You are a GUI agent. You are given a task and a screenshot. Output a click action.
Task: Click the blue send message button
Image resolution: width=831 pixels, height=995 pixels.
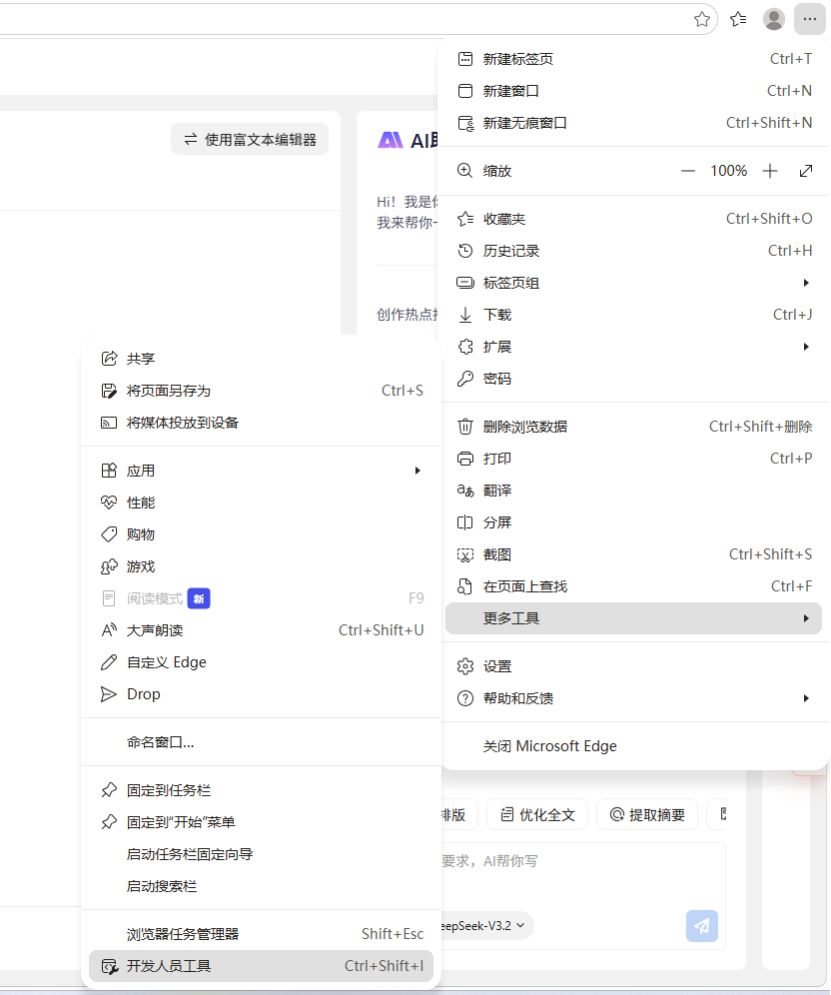[x=702, y=926]
